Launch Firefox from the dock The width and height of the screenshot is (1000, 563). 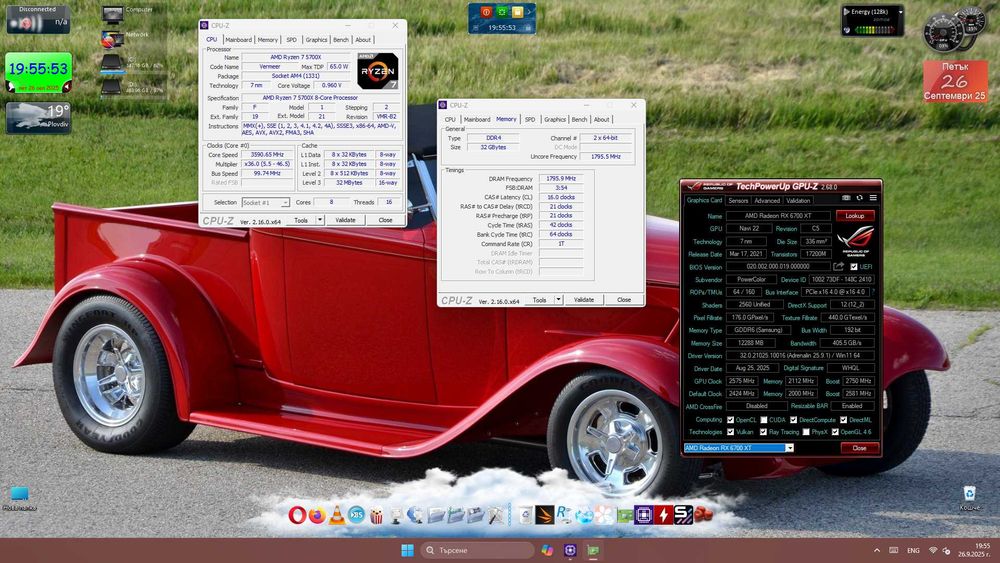(x=317, y=515)
